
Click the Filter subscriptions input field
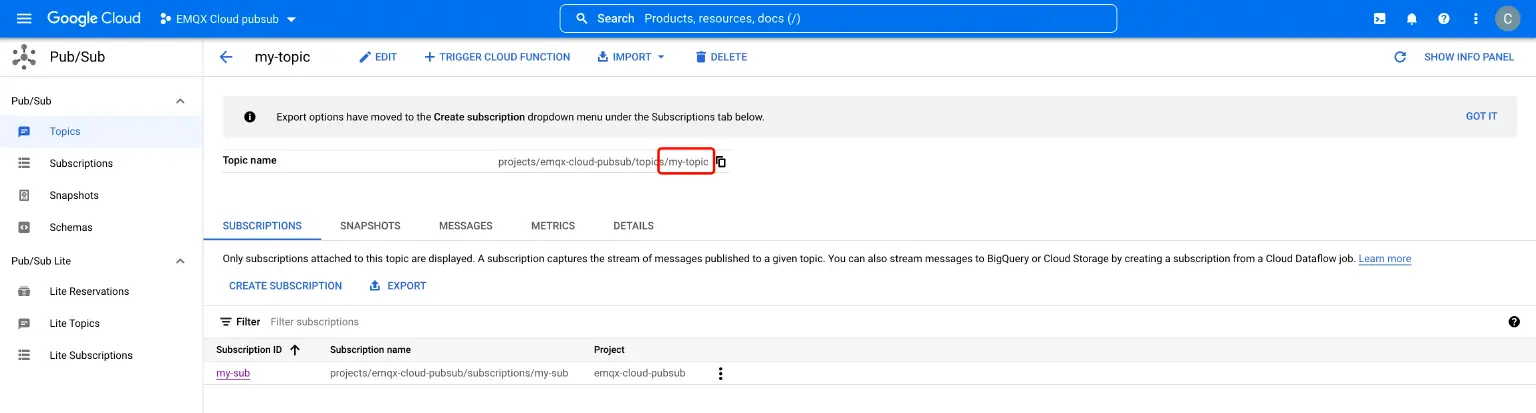tap(400, 322)
